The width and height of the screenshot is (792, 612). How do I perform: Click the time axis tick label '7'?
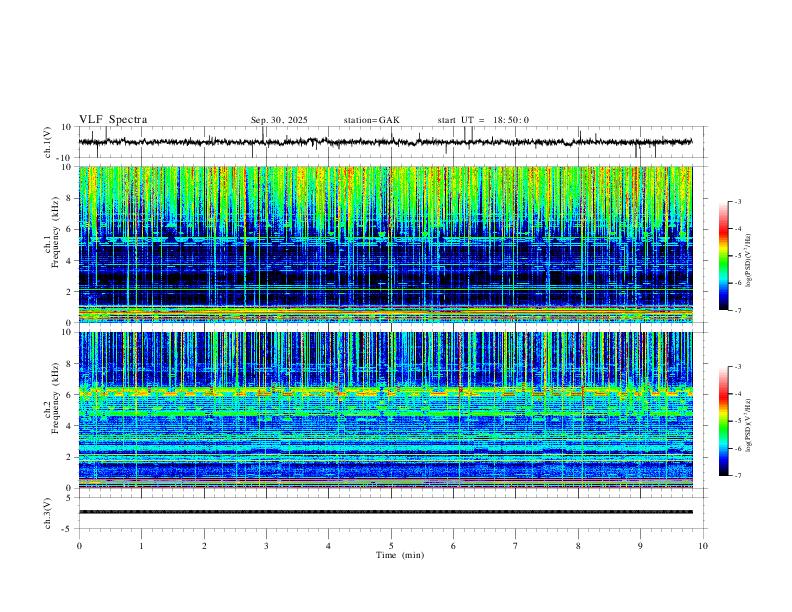click(516, 546)
